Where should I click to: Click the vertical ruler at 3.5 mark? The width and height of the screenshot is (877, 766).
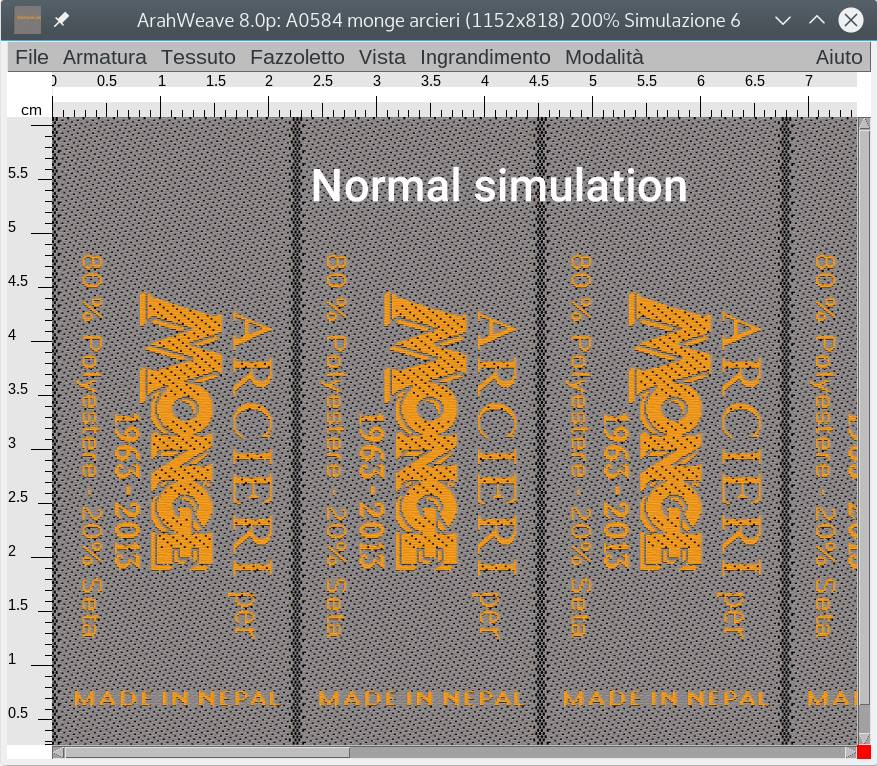click(x=18, y=389)
